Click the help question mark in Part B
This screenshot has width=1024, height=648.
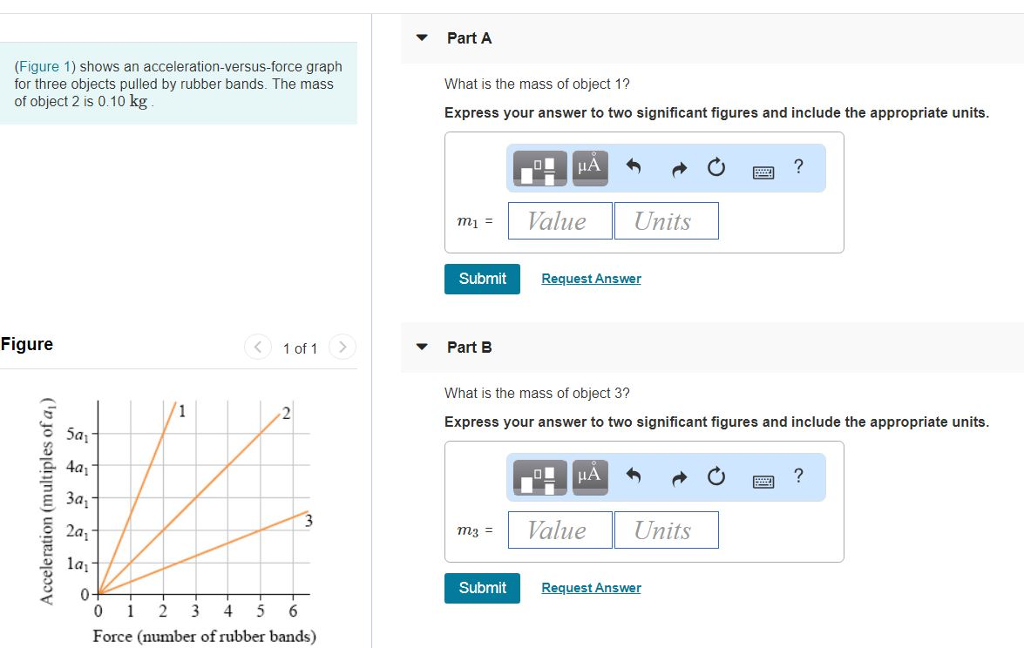797,476
